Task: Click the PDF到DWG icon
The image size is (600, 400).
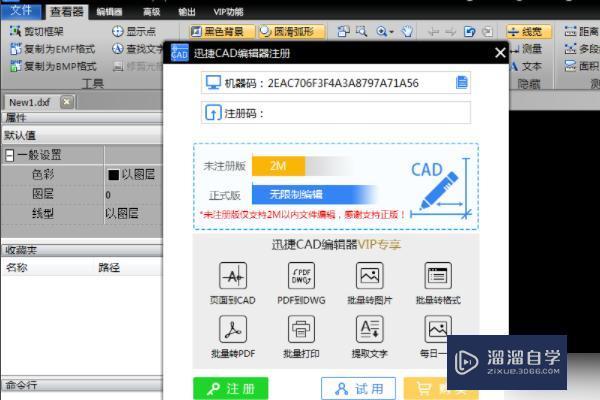Action: coord(302,276)
